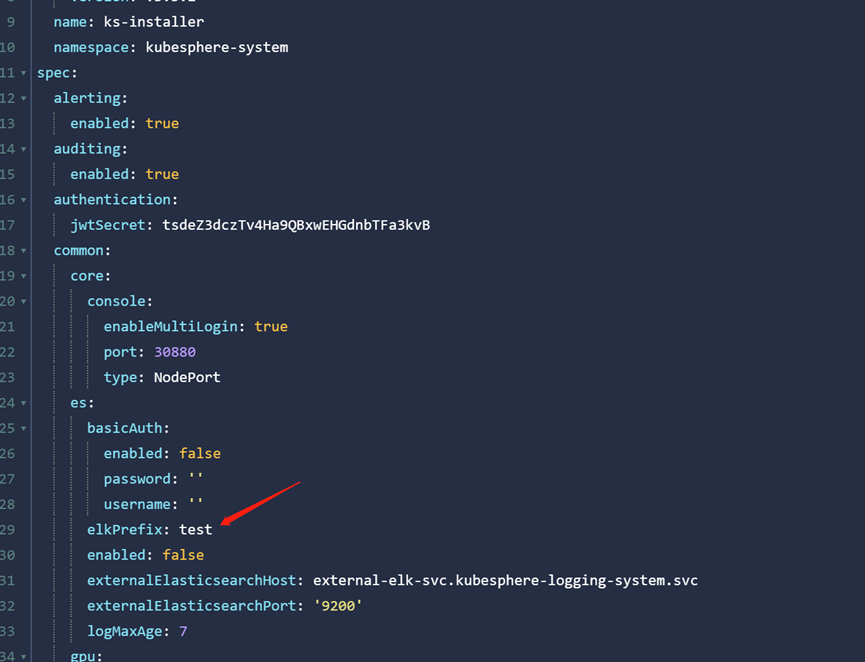The height and width of the screenshot is (662, 865).
Task: Click the spec key
Action: click(x=54, y=73)
